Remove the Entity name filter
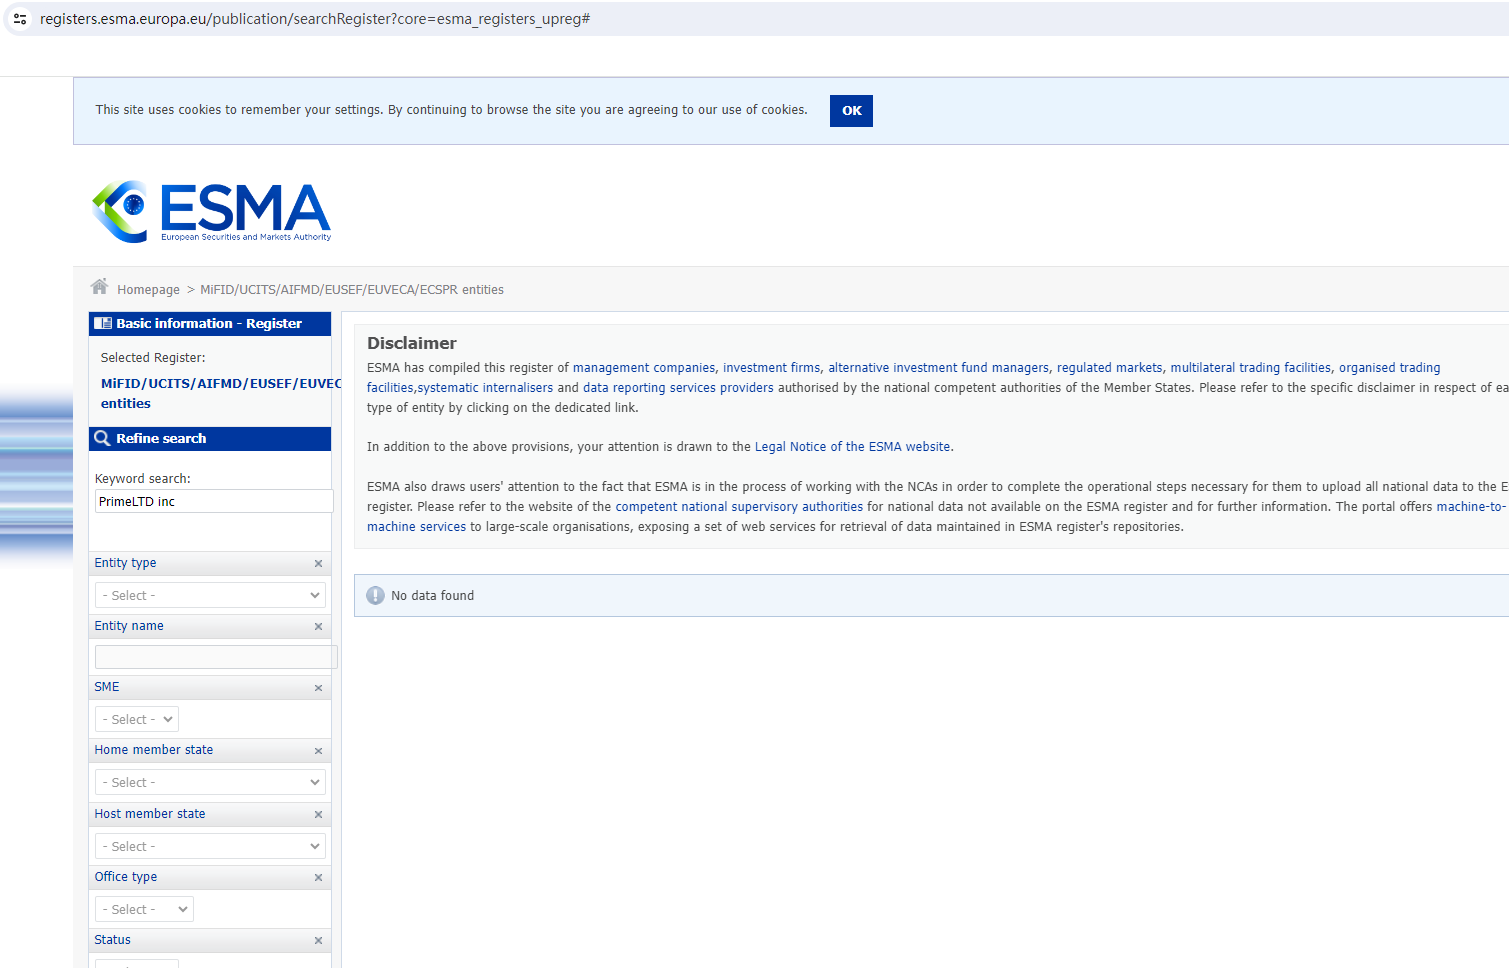1509x968 pixels. [x=318, y=627]
